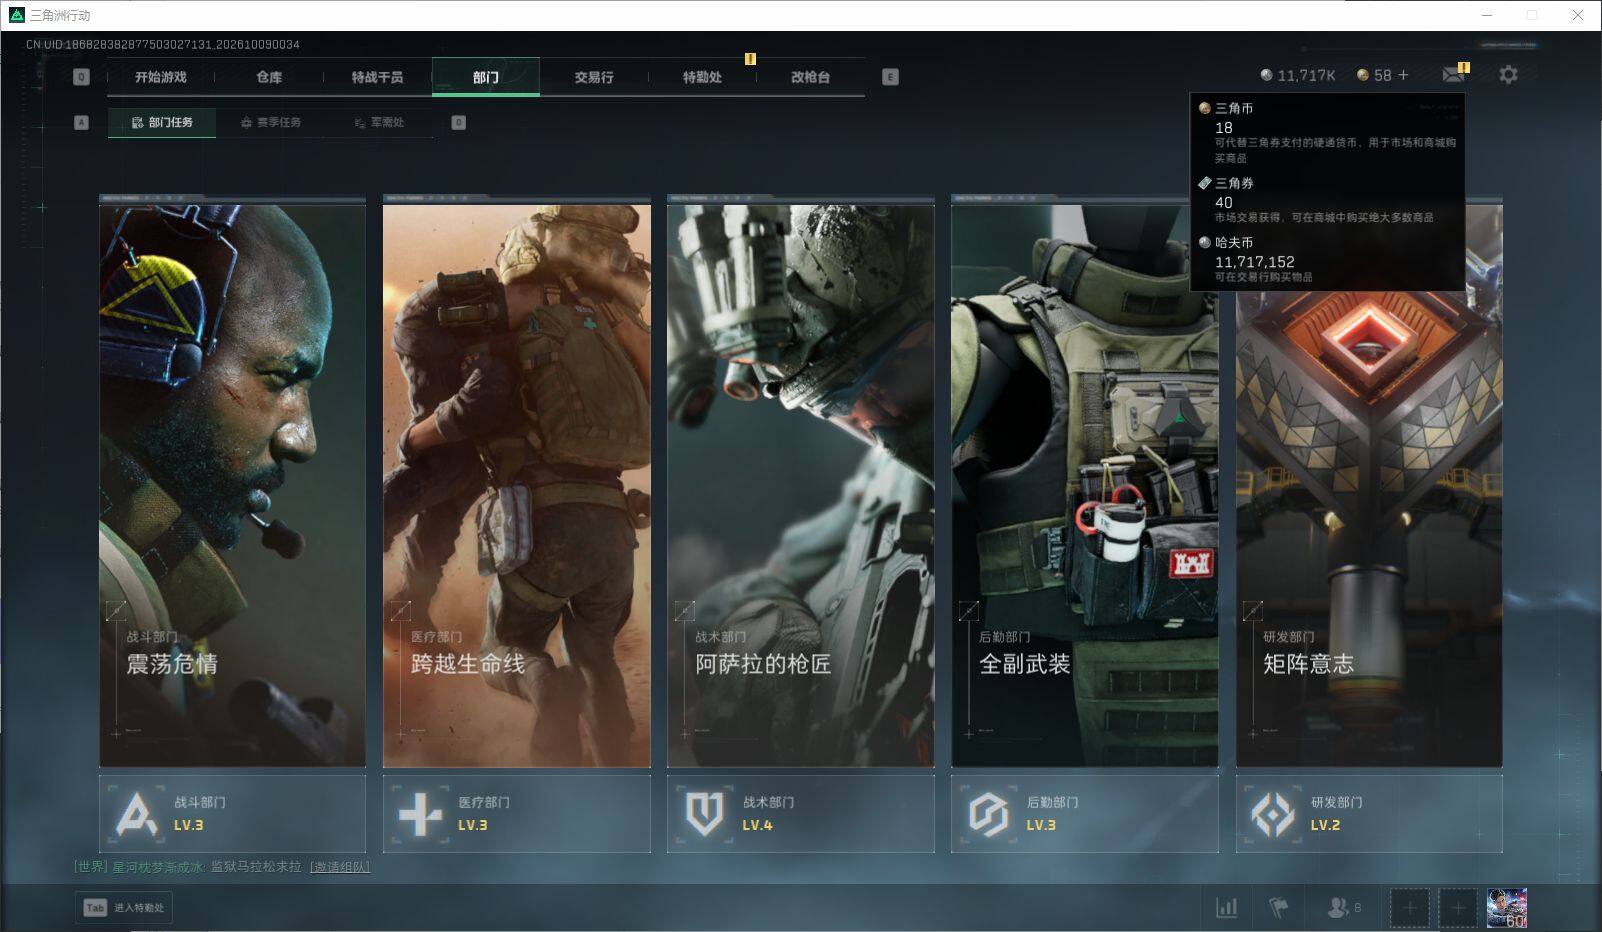
Task: Open the 阿萨拉的枪匠 tactical card
Action: pos(801,481)
